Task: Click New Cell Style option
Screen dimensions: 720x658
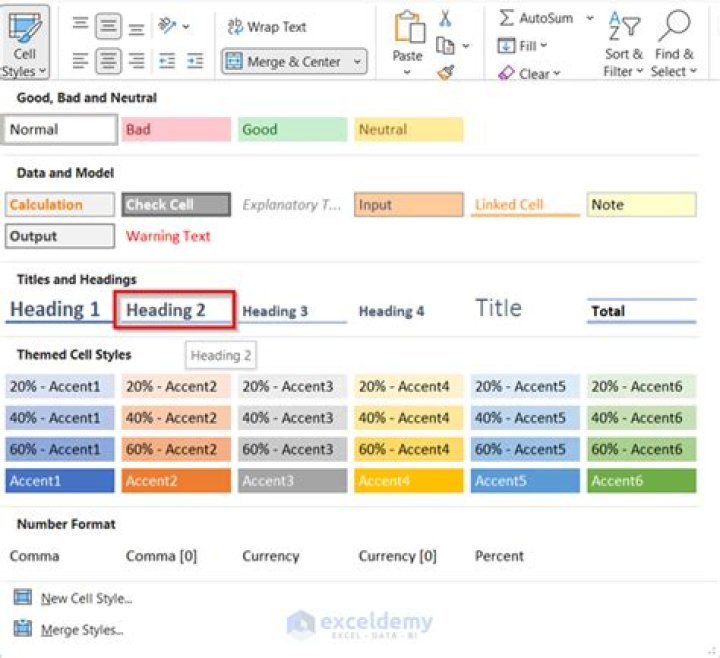Action: (73, 598)
